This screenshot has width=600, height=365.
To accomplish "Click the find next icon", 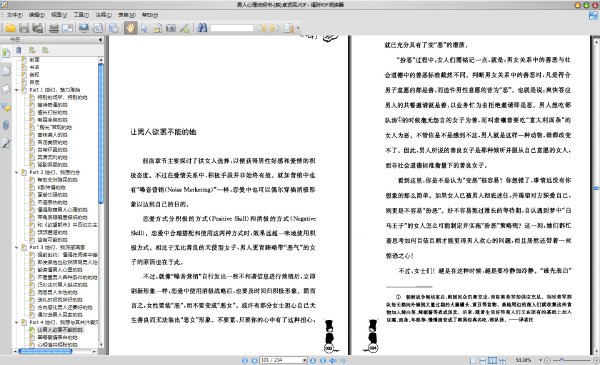I will [275, 28].
